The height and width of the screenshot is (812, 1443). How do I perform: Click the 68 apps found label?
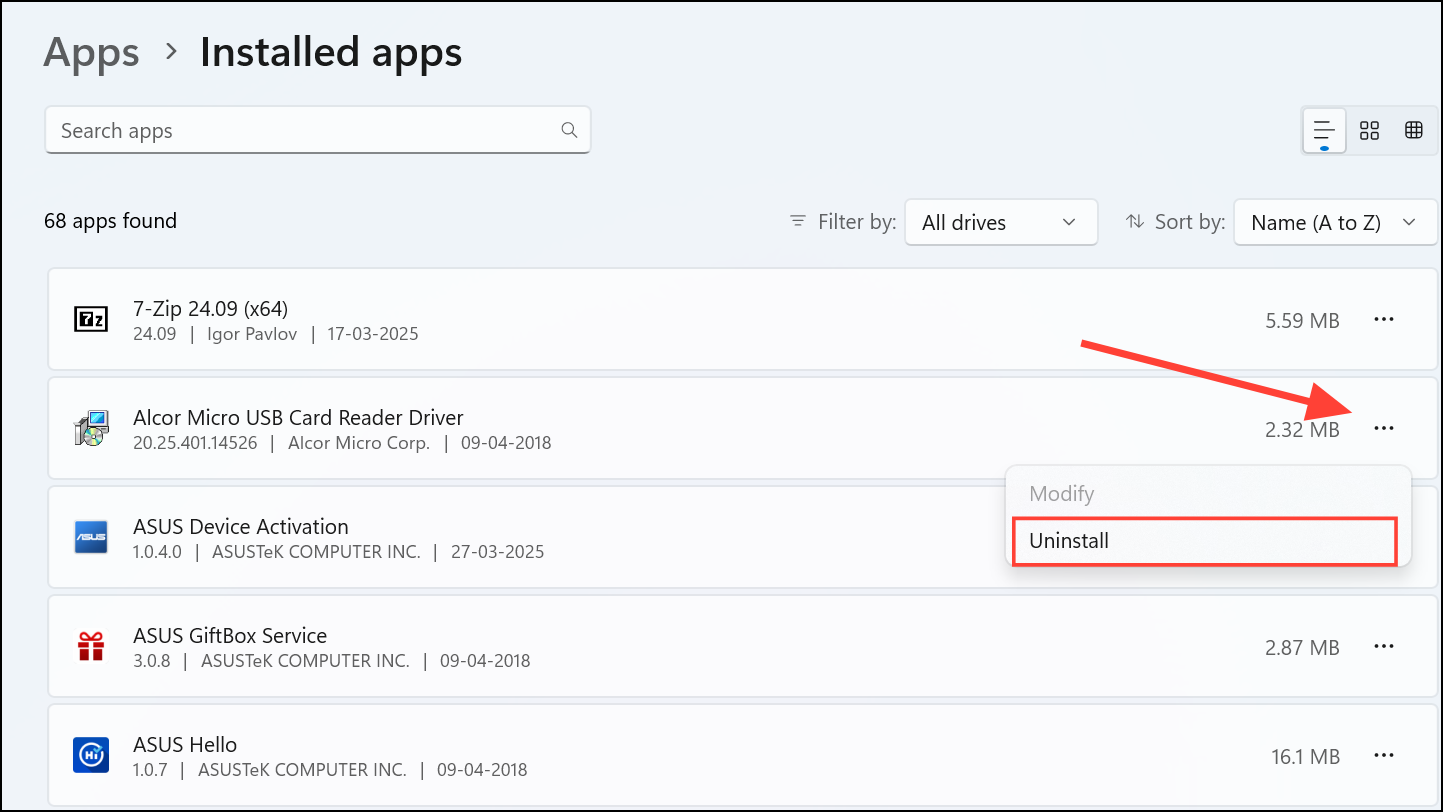click(x=110, y=221)
